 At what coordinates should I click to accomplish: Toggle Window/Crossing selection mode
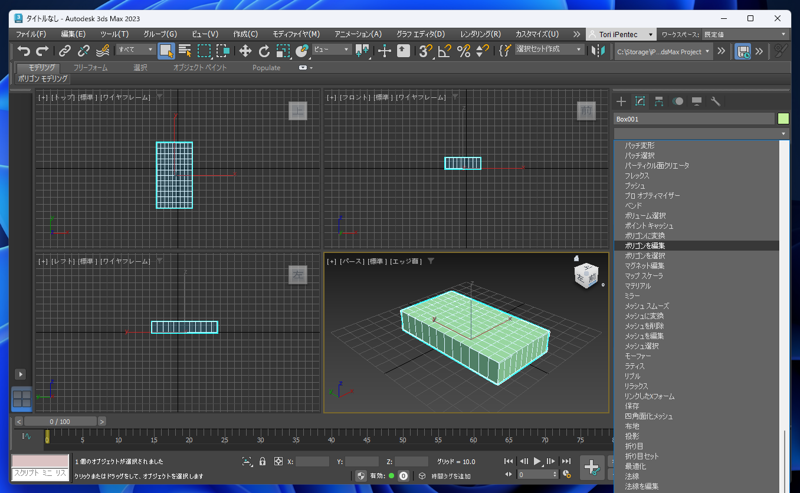point(223,51)
